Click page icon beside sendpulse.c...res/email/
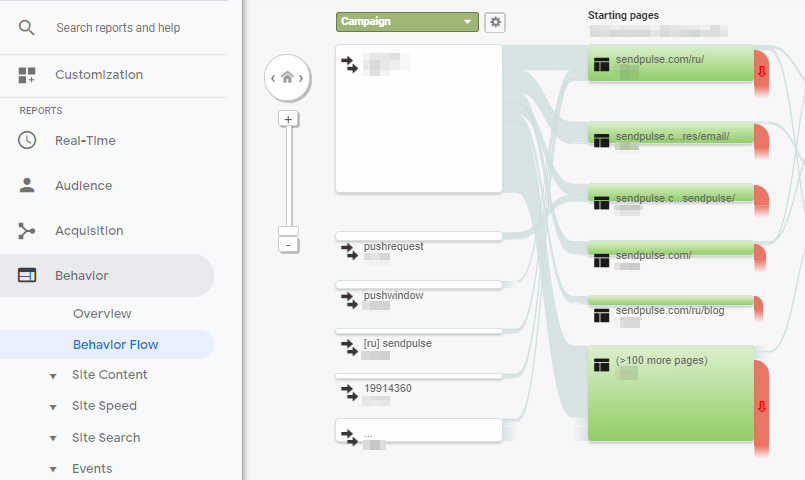 (601, 140)
